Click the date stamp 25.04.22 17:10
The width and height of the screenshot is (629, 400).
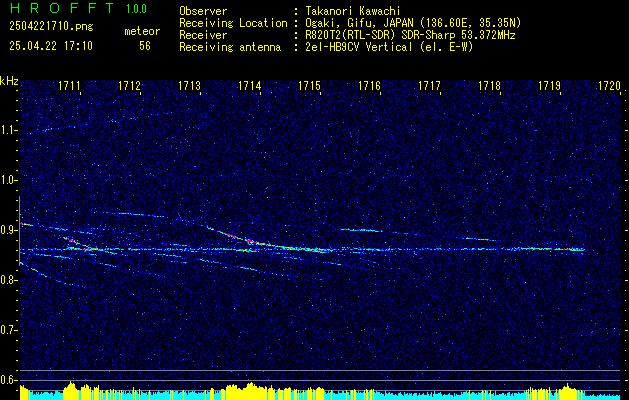tap(51, 46)
